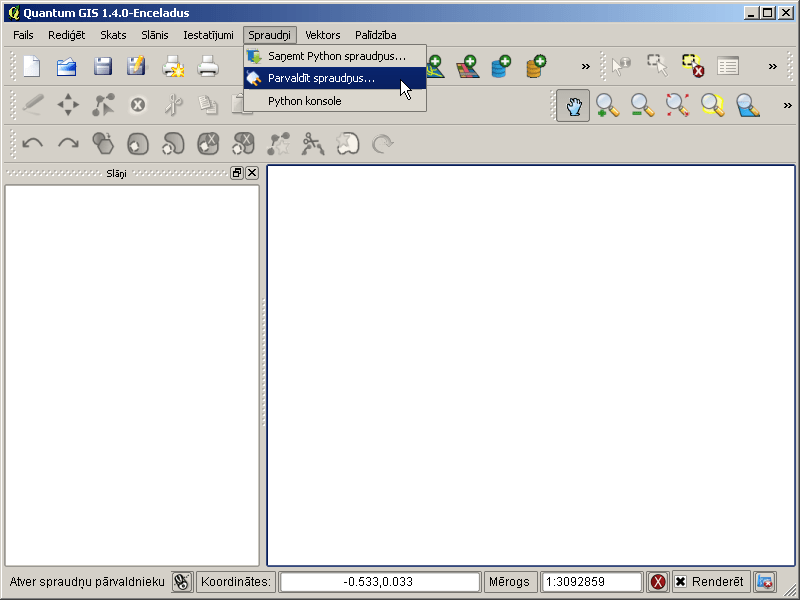The height and width of the screenshot is (600, 800).
Task: Select Delete Ring tool icon
Action: click(x=208, y=144)
